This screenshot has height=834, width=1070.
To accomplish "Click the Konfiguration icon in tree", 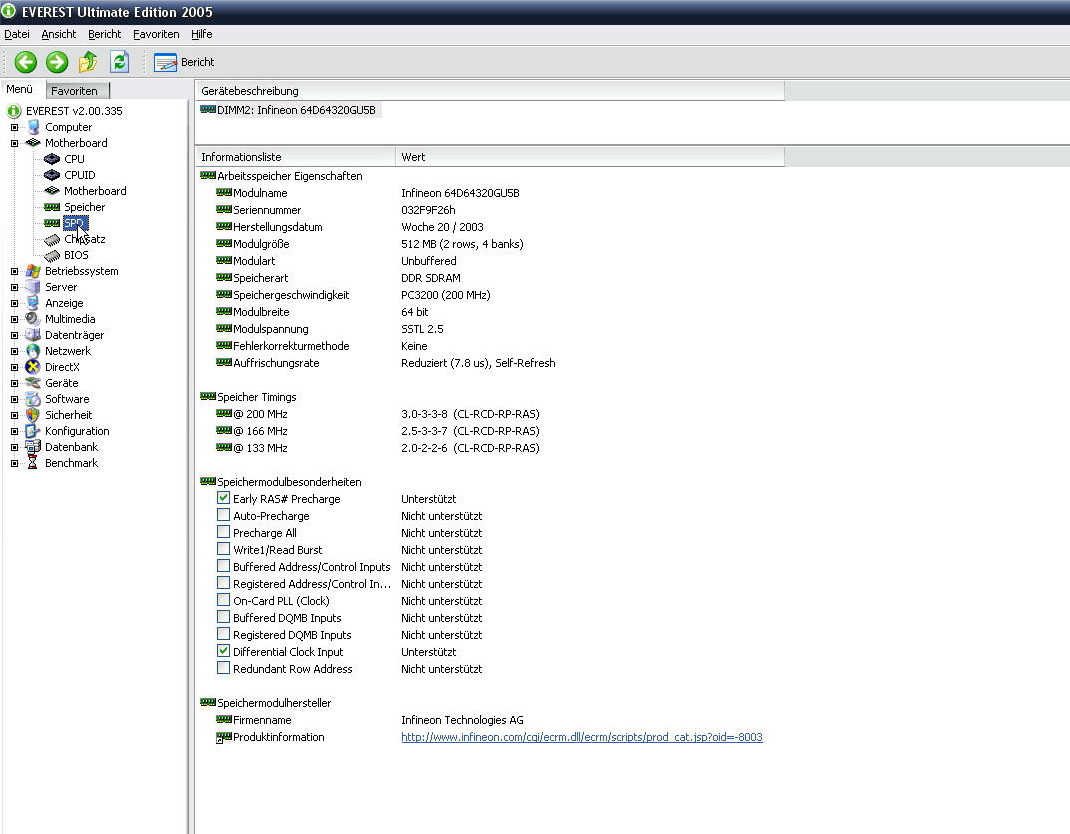I will tap(33, 431).
